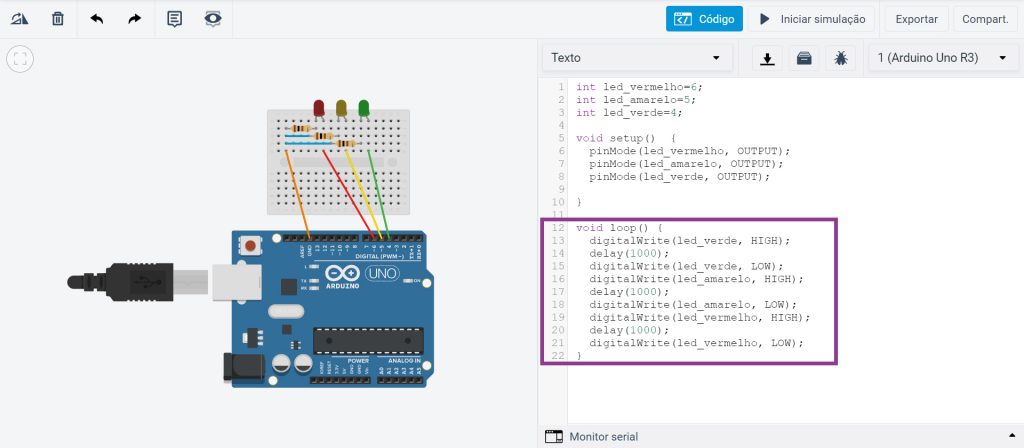Click line pinMode(led_amarelo, OUTPUT);
Image resolution: width=1024 pixels, height=448 pixels.
click(x=686, y=163)
